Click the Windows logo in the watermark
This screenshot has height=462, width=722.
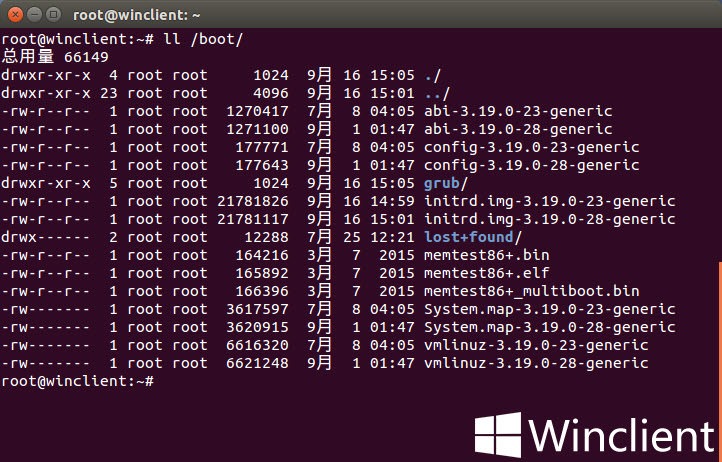coord(497,436)
